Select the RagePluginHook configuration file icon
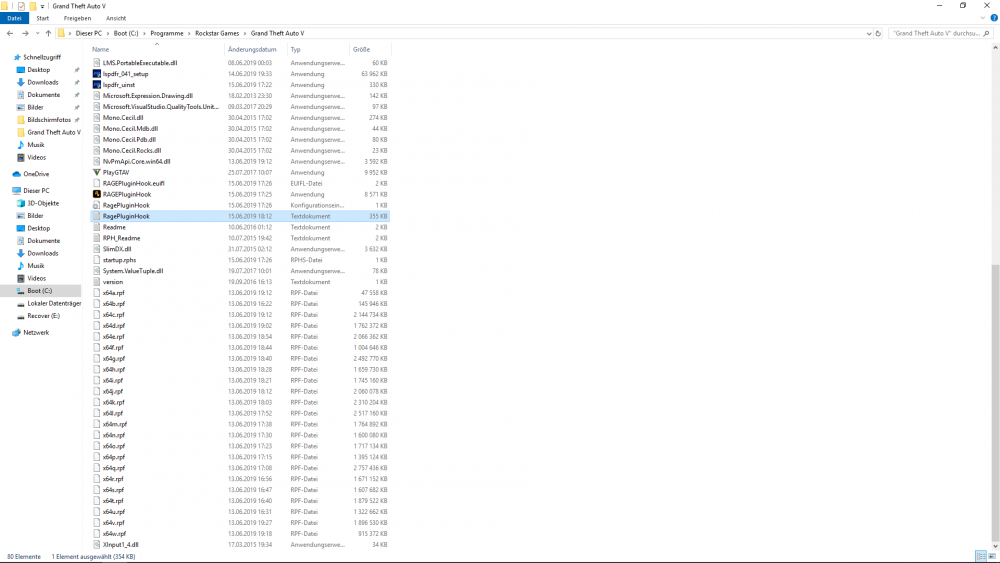The width and height of the screenshot is (1000, 563). pos(97,205)
